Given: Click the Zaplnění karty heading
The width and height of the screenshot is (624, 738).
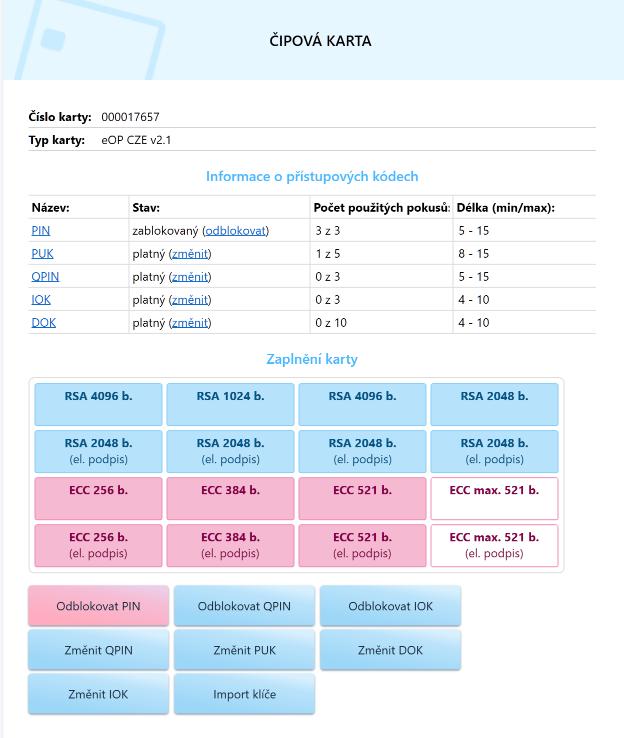Looking at the screenshot, I should point(312,359).
